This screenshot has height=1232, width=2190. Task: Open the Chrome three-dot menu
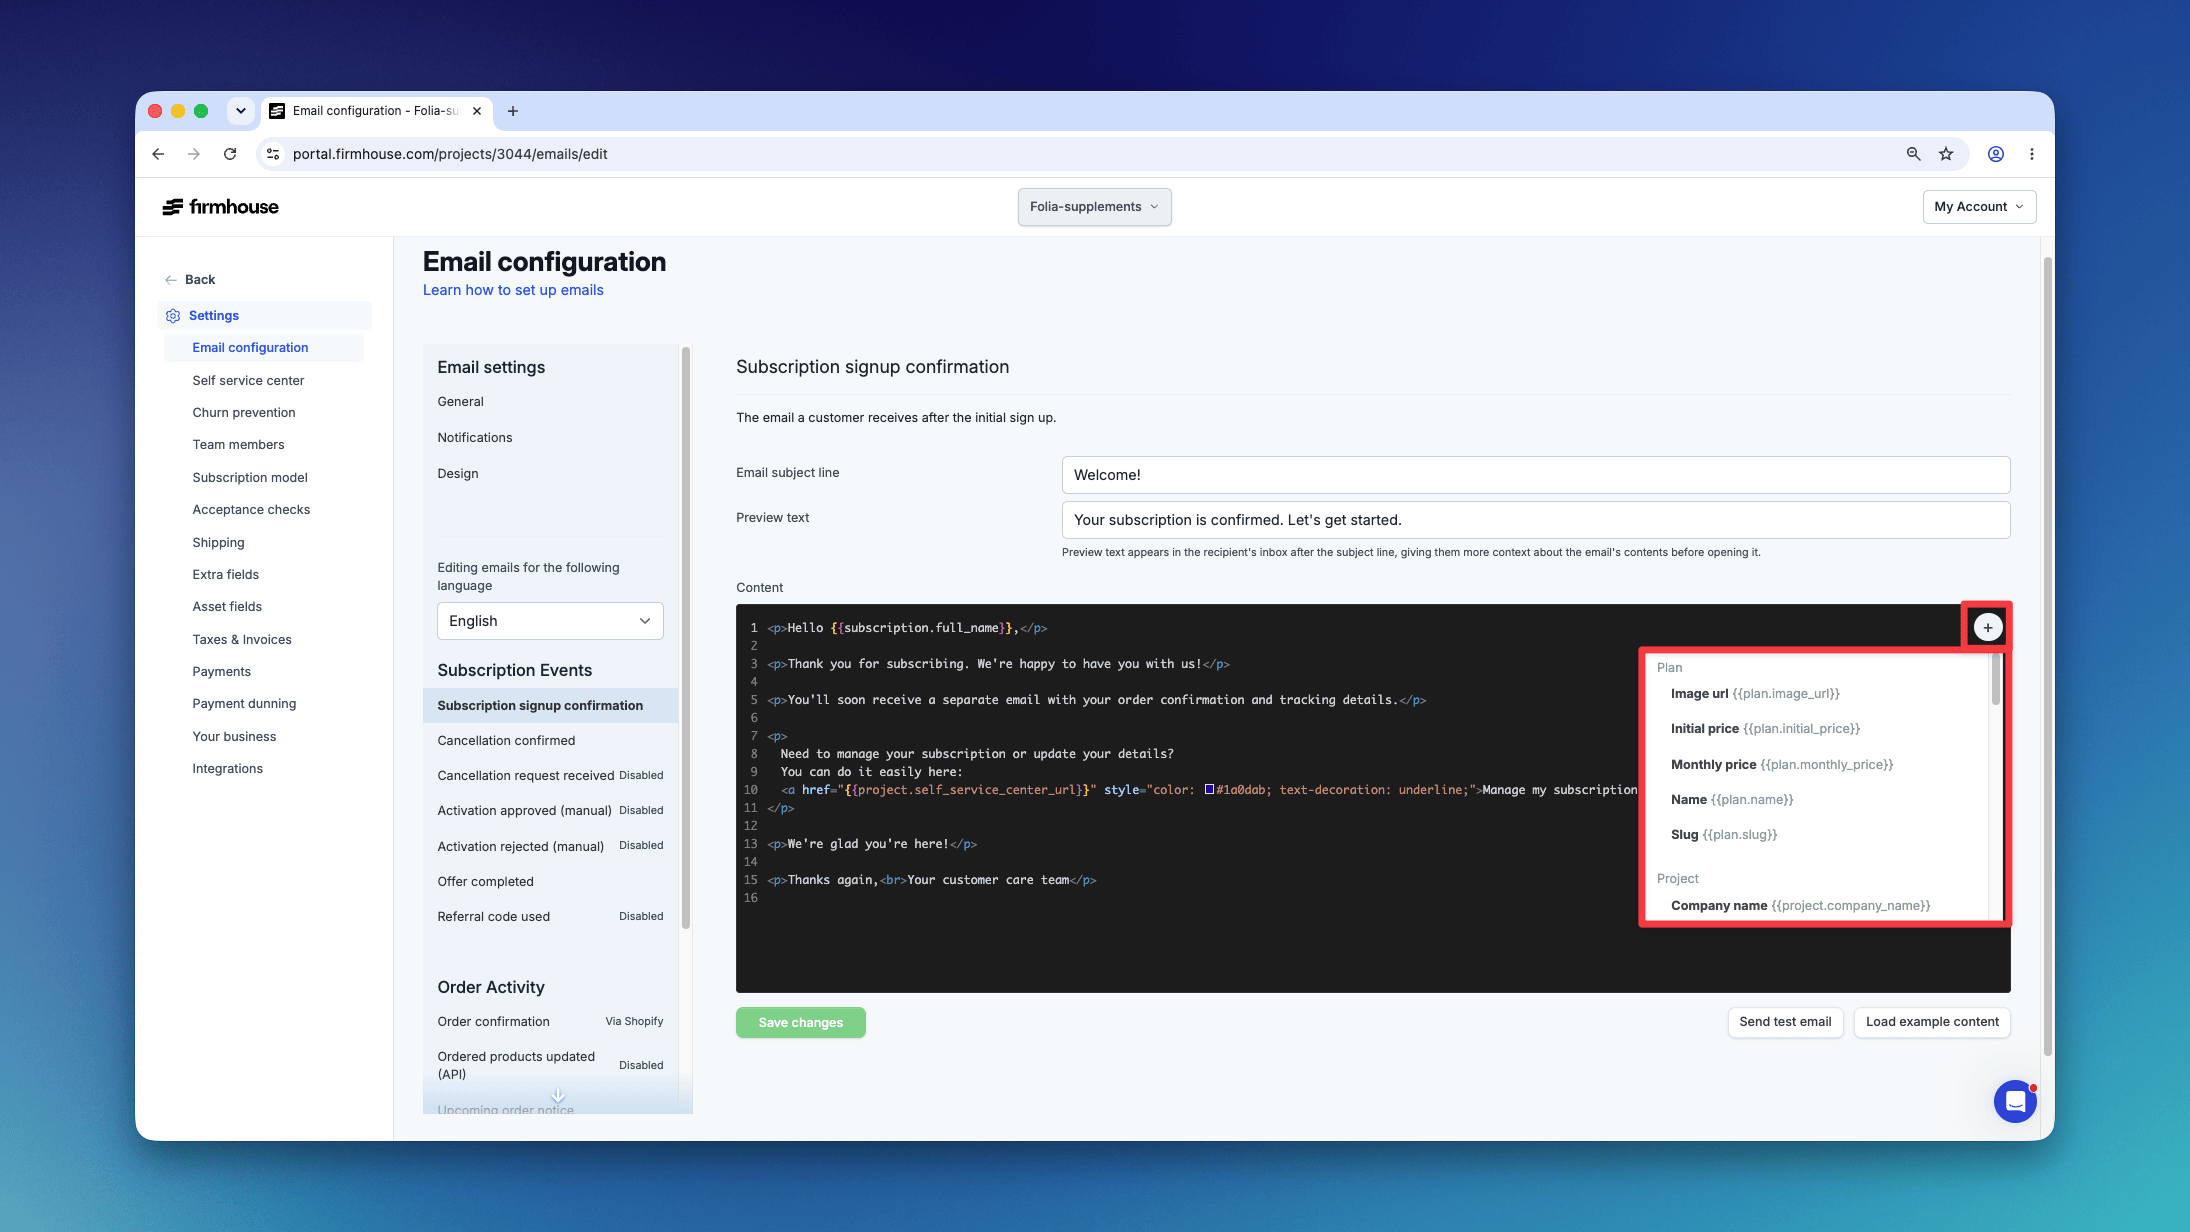[2031, 154]
